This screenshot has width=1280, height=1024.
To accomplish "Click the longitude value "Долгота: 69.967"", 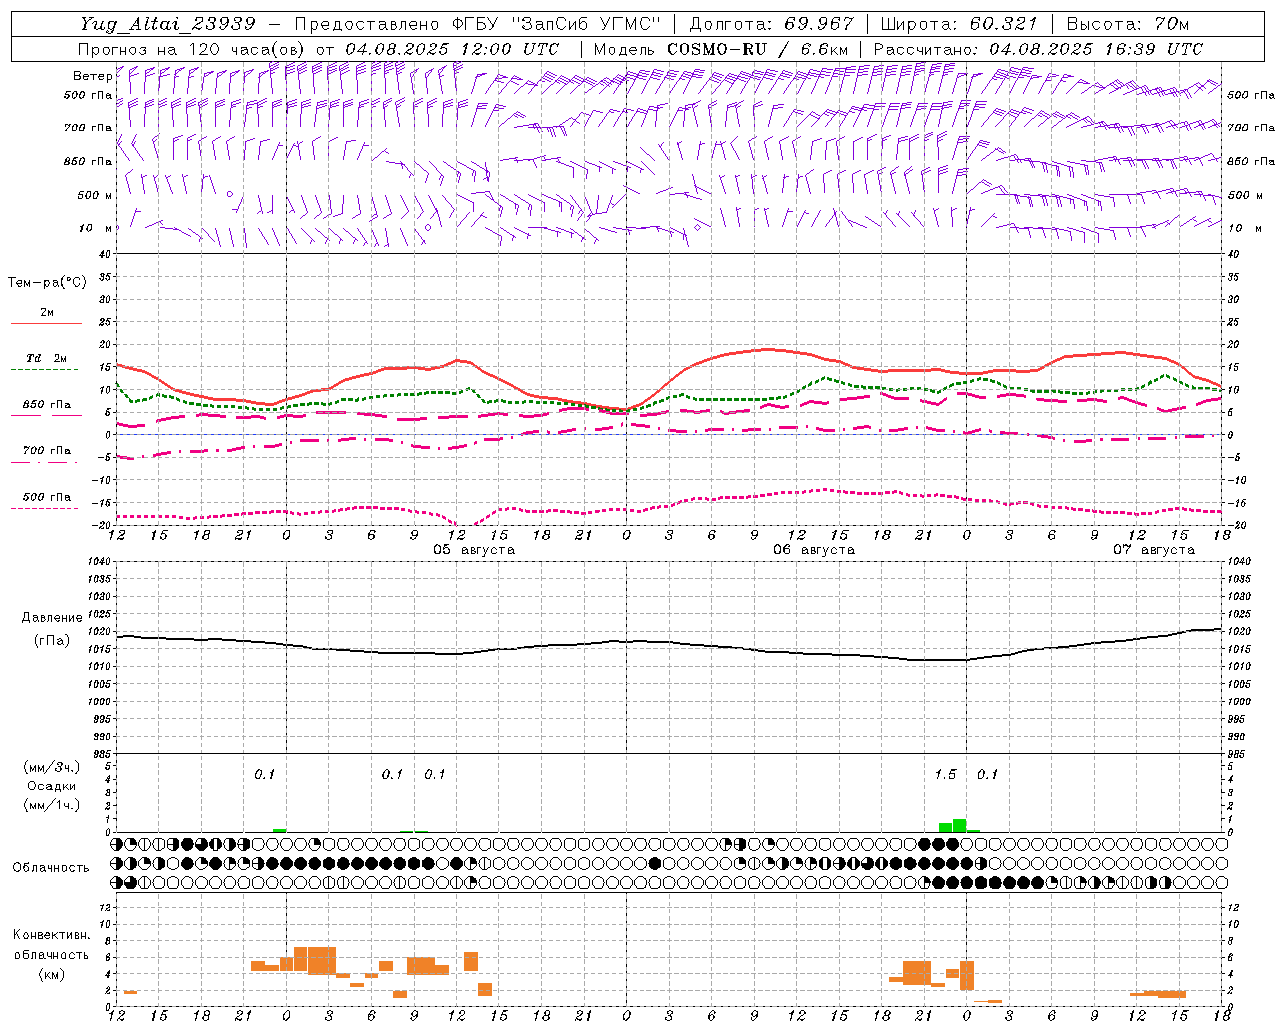I will [771, 24].
